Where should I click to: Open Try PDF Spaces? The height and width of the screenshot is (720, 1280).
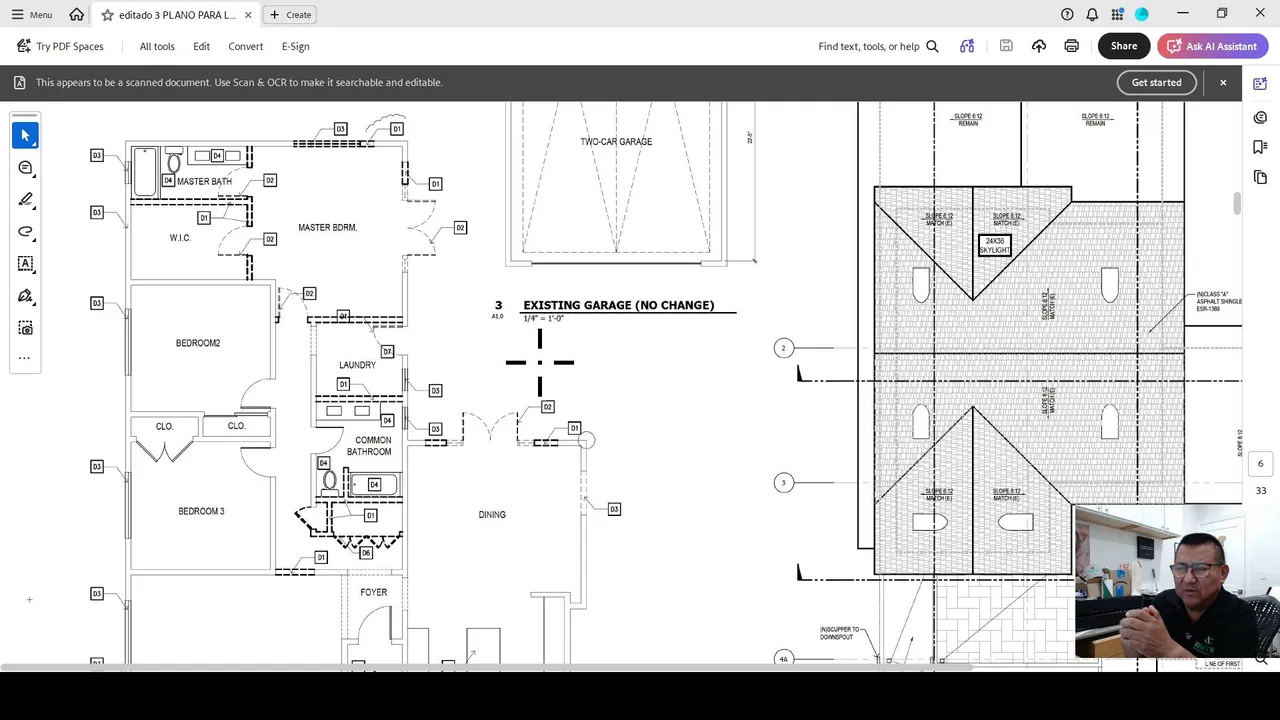coord(61,46)
